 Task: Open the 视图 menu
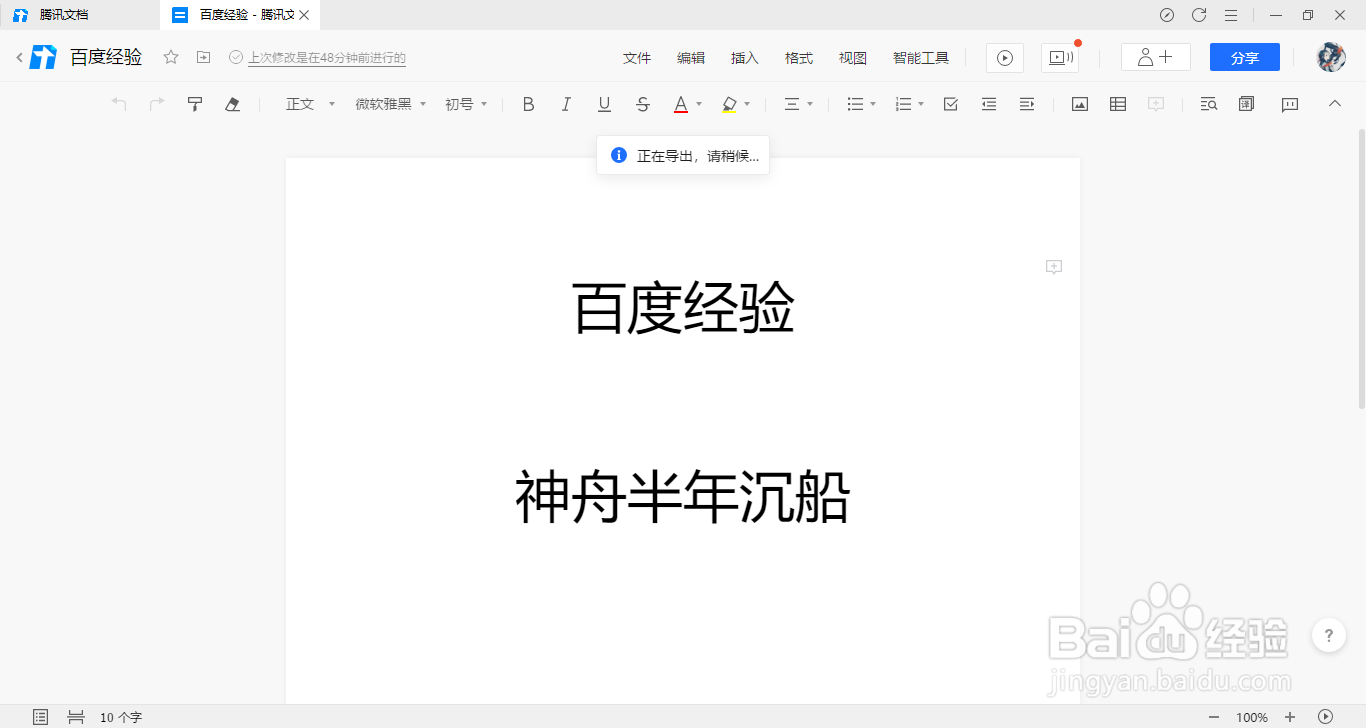point(853,58)
